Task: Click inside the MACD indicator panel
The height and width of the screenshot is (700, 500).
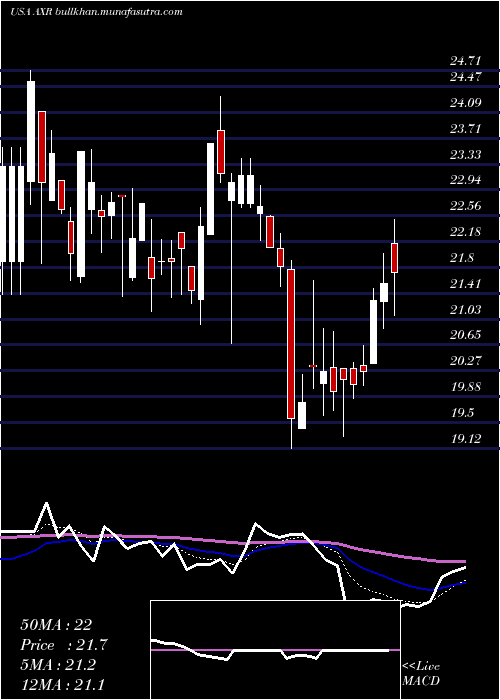Action: point(275,650)
